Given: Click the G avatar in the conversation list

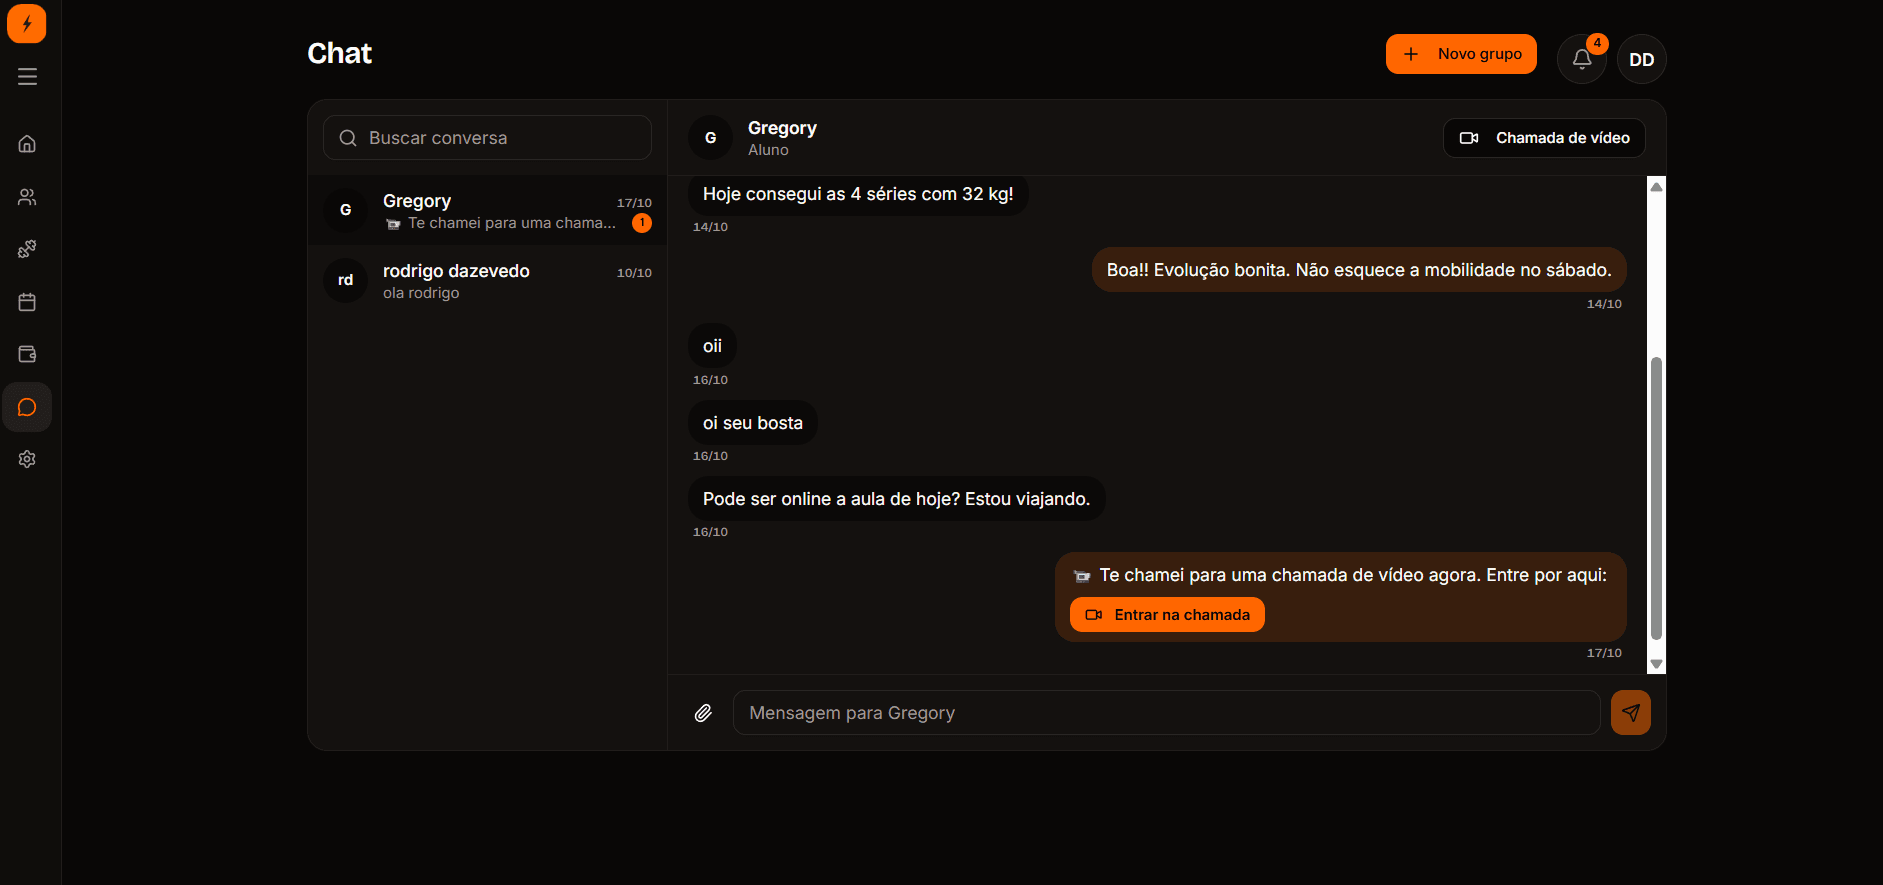Looking at the screenshot, I should (346, 210).
